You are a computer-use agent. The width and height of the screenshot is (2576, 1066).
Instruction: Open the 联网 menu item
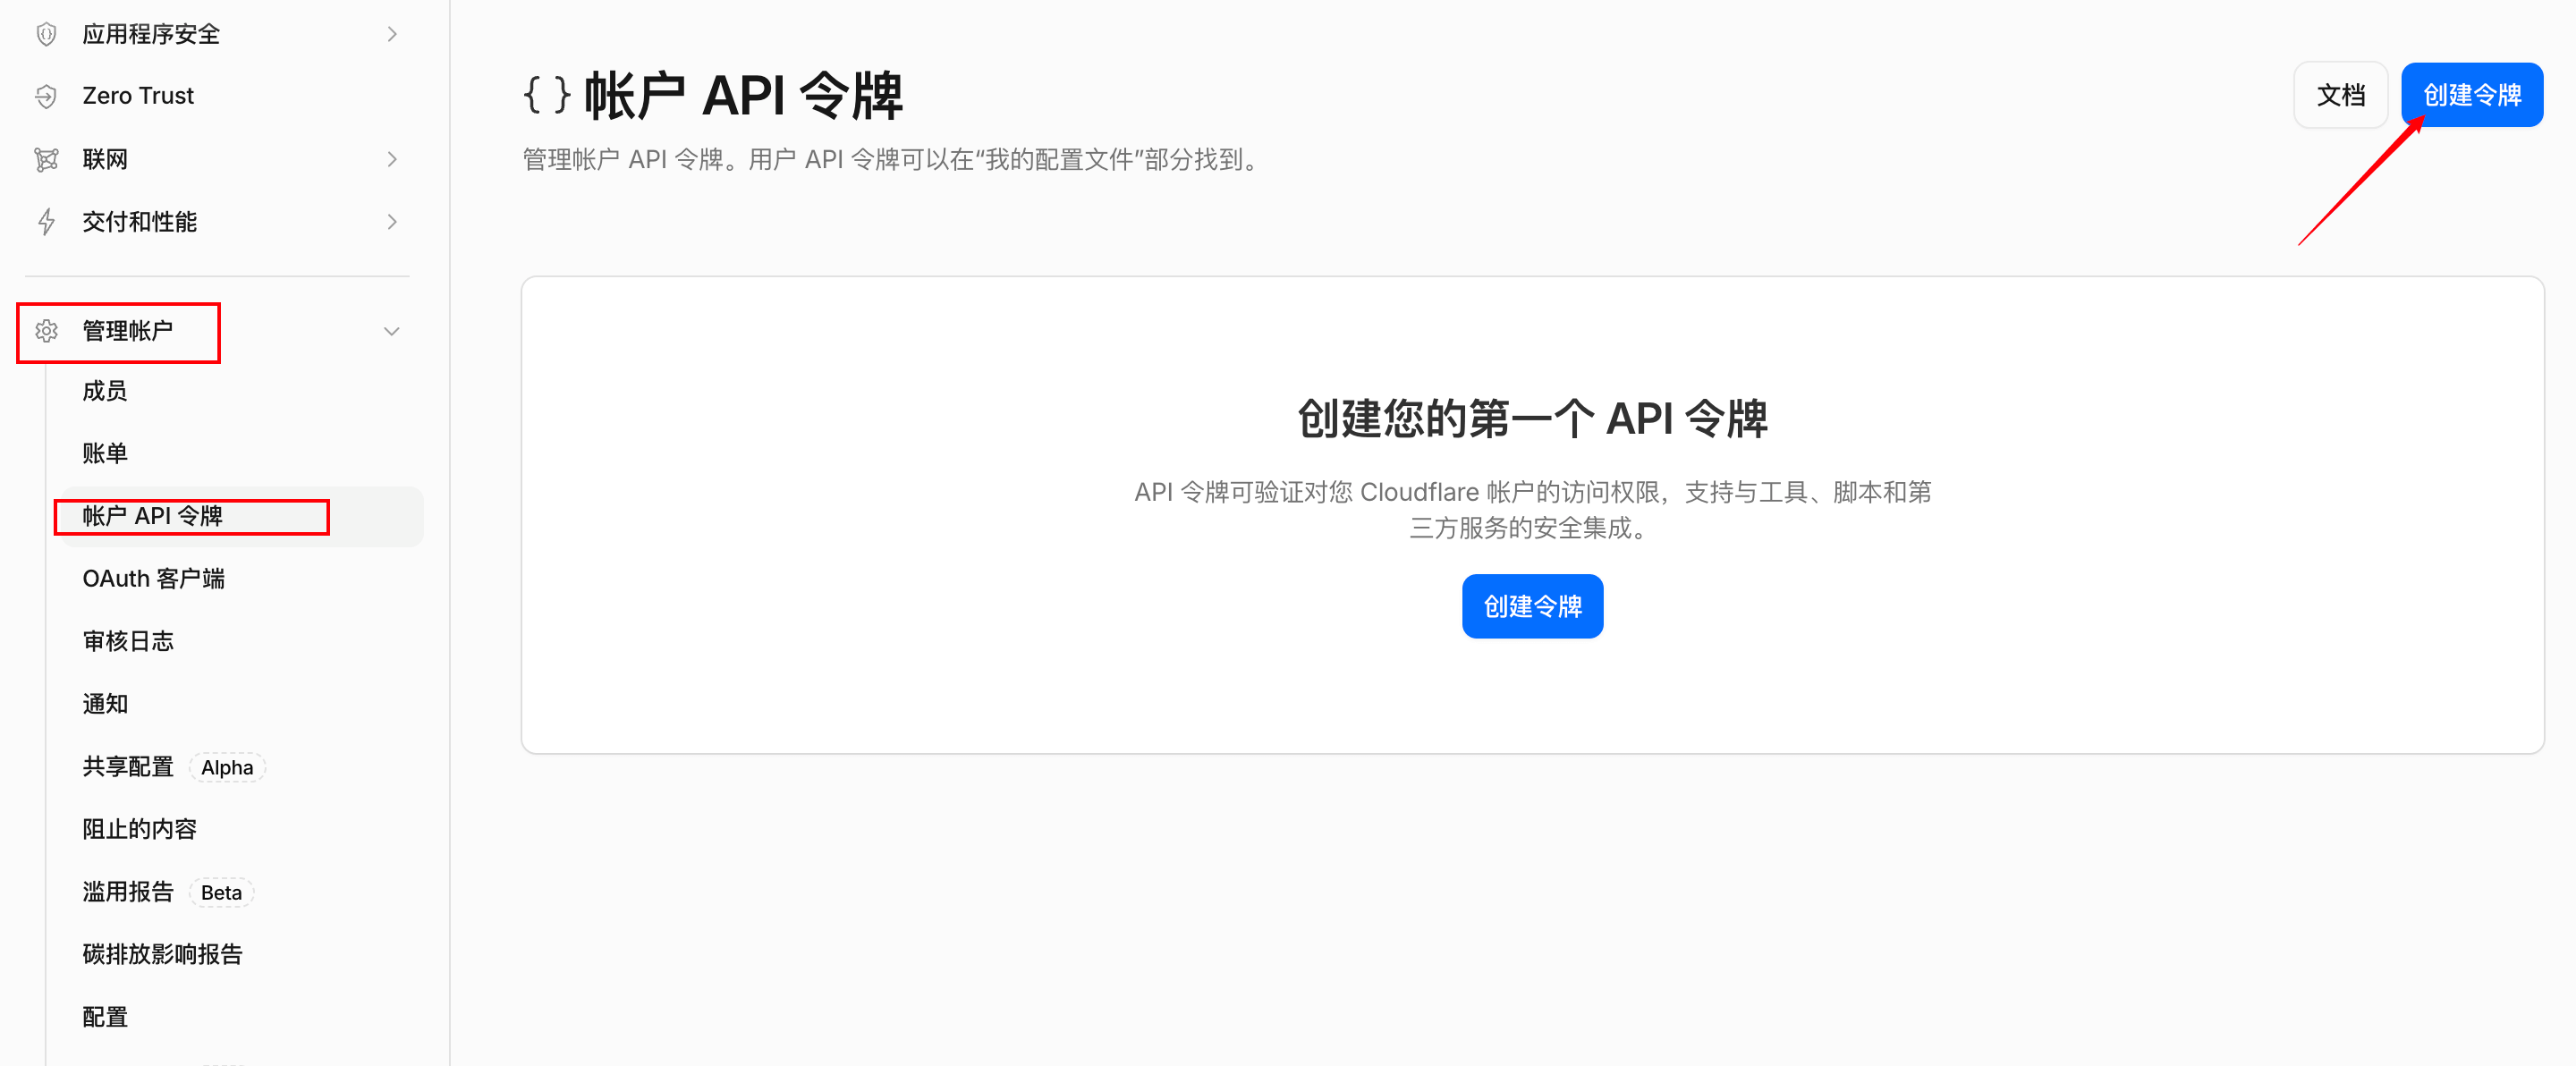105,159
